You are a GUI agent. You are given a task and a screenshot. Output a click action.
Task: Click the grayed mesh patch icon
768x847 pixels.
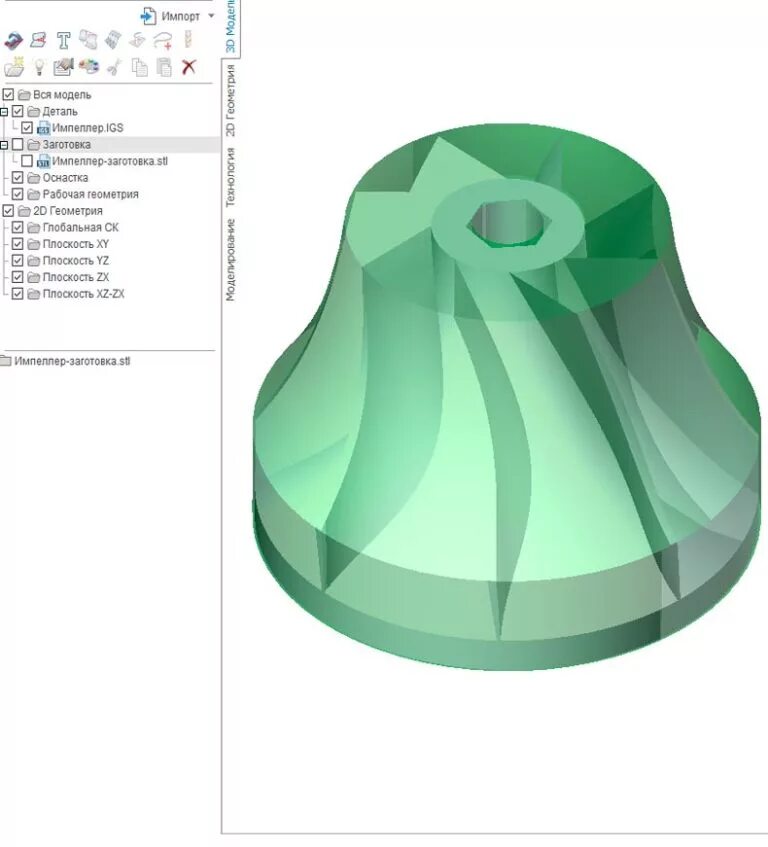coord(113,39)
